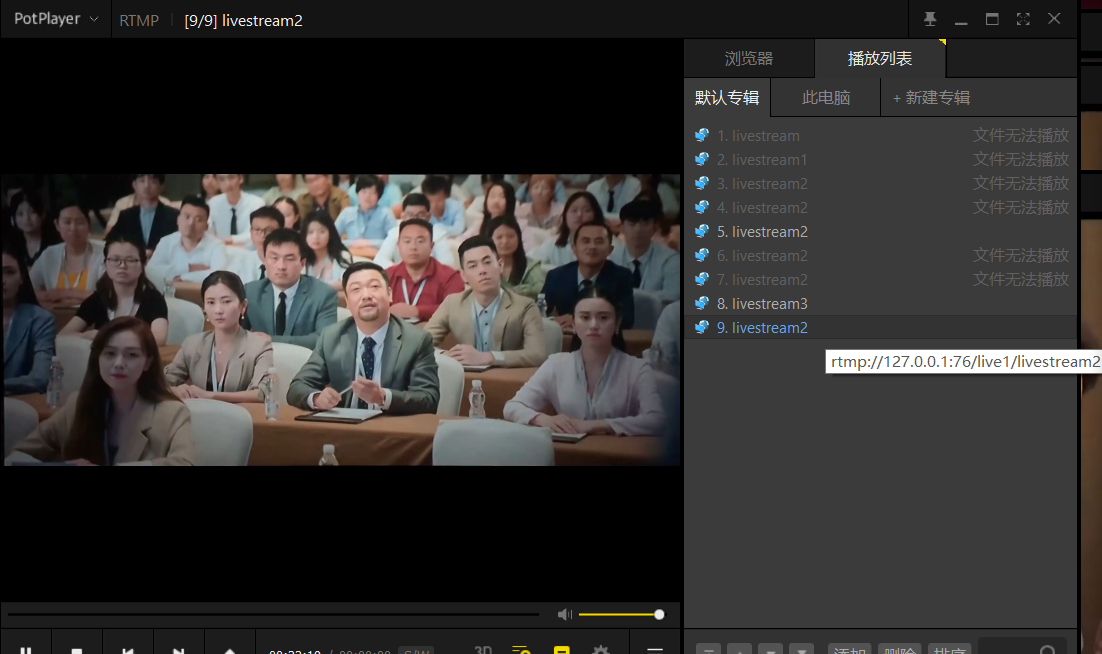Click the [9/9] livestream2 window title
1102x654 pixels.
243,20
